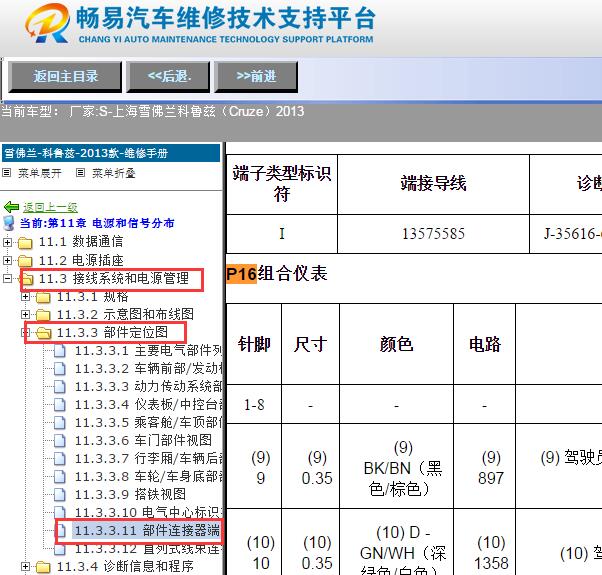Click the 11.3.4 诊断信息和程序 folder icon

pos(43,567)
